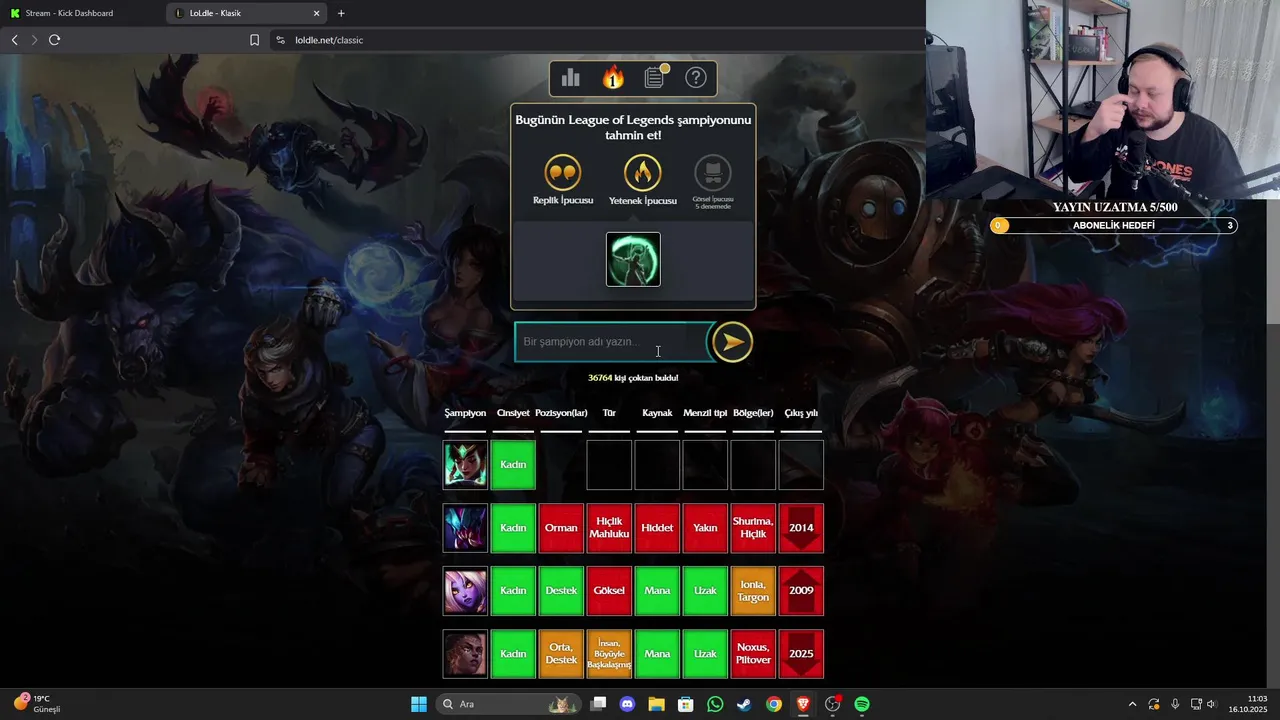Open the clock showing 11:03
Image resolution: width=1280 pixels, height=720 pixels.
[x=1249, y=704]
